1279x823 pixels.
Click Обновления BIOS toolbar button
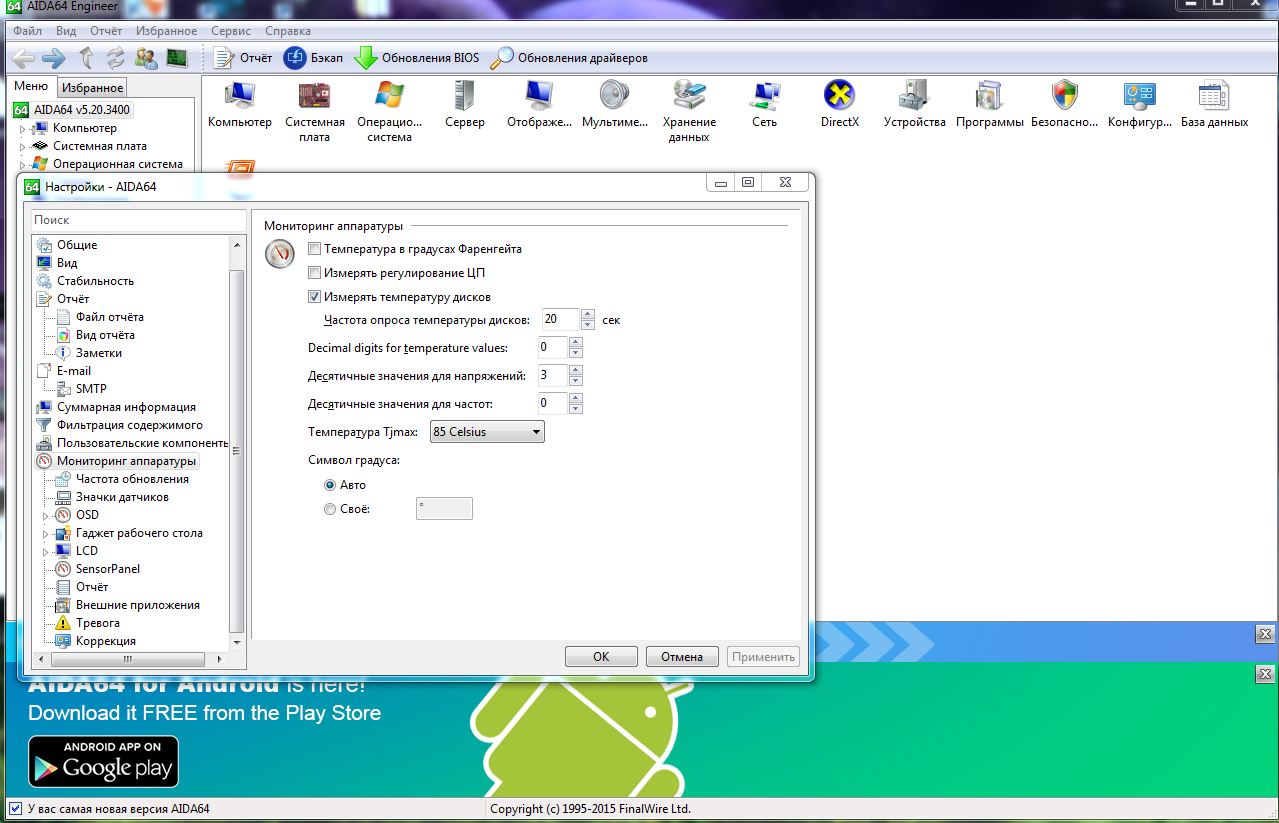pos(417,58)
